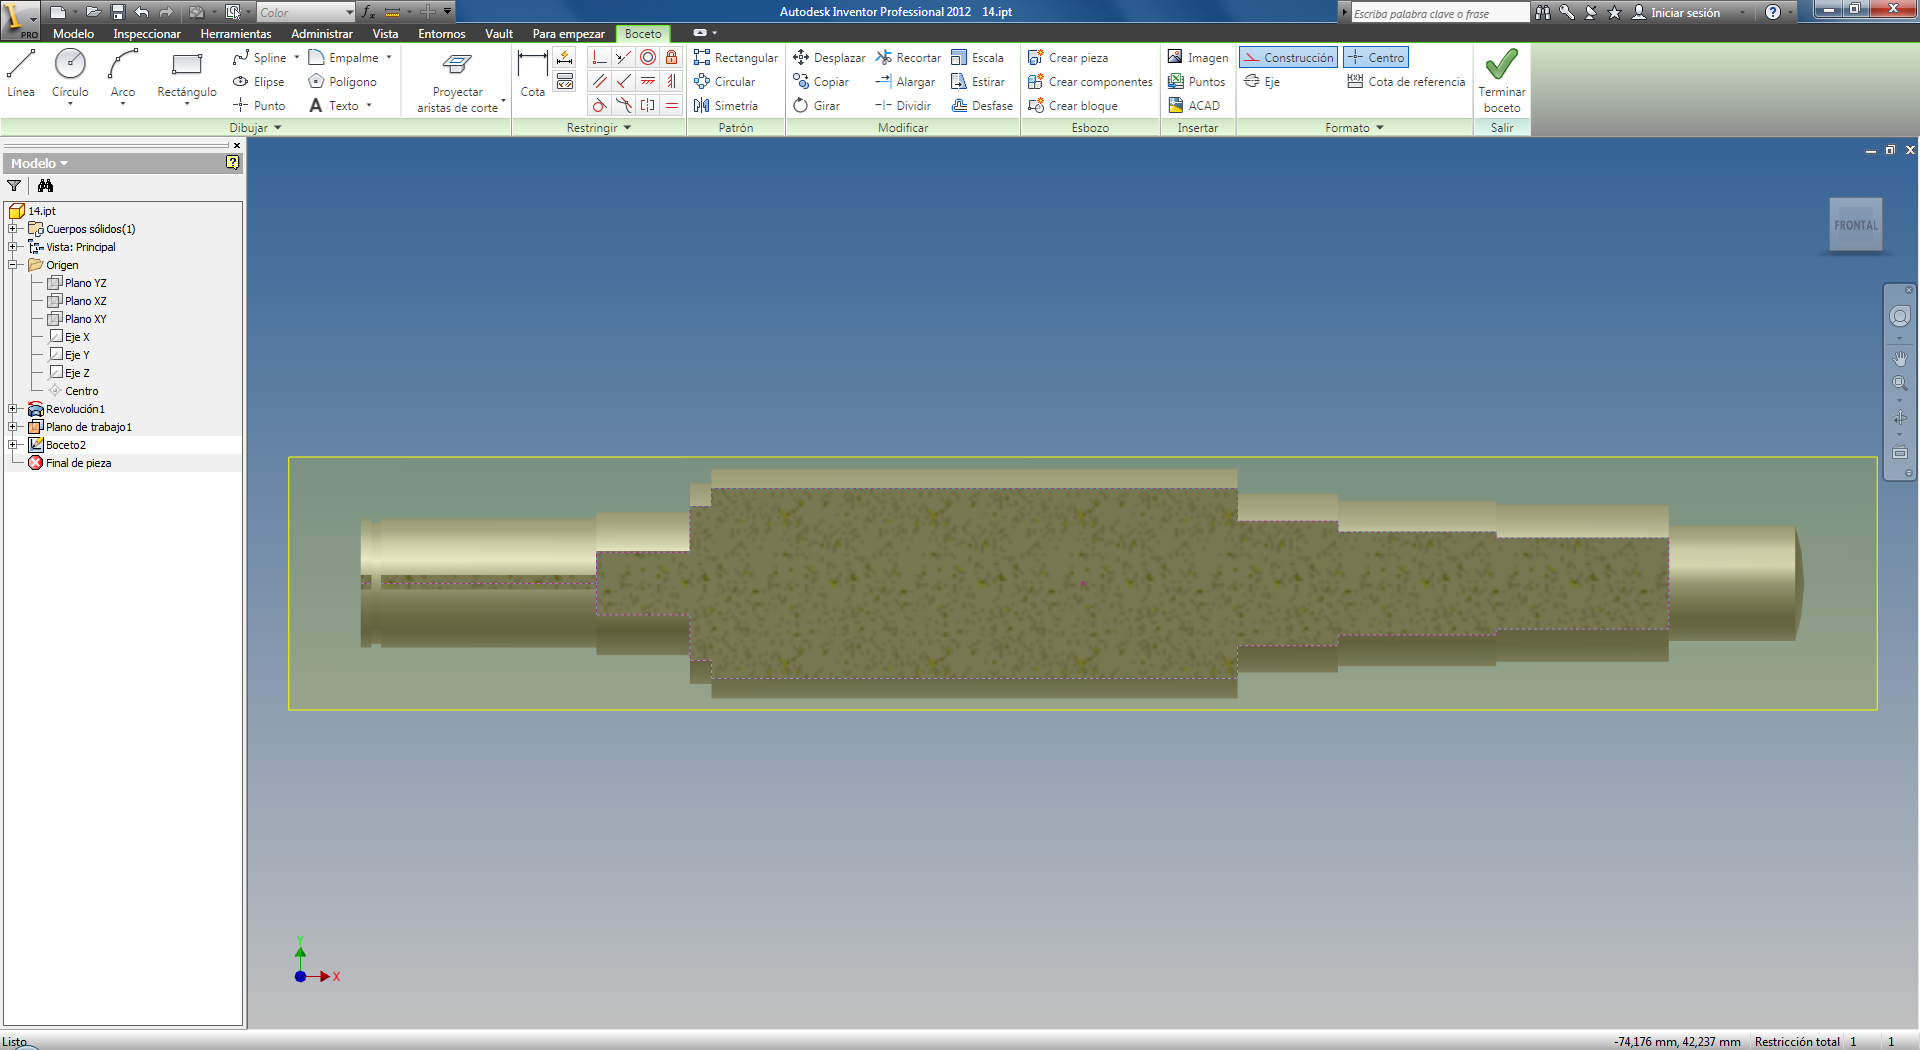This screenshot has width=1920, height=1050.
Task: Click the Pan hand navigation tool
Action: [1900, 358]
